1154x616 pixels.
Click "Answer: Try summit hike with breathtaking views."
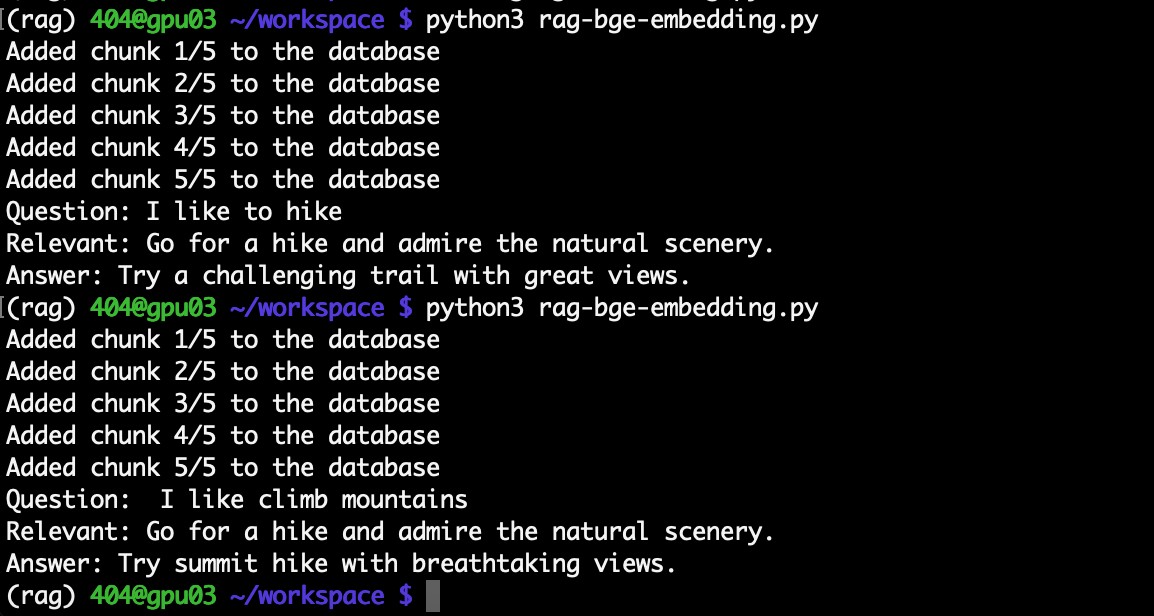point(341,564)
